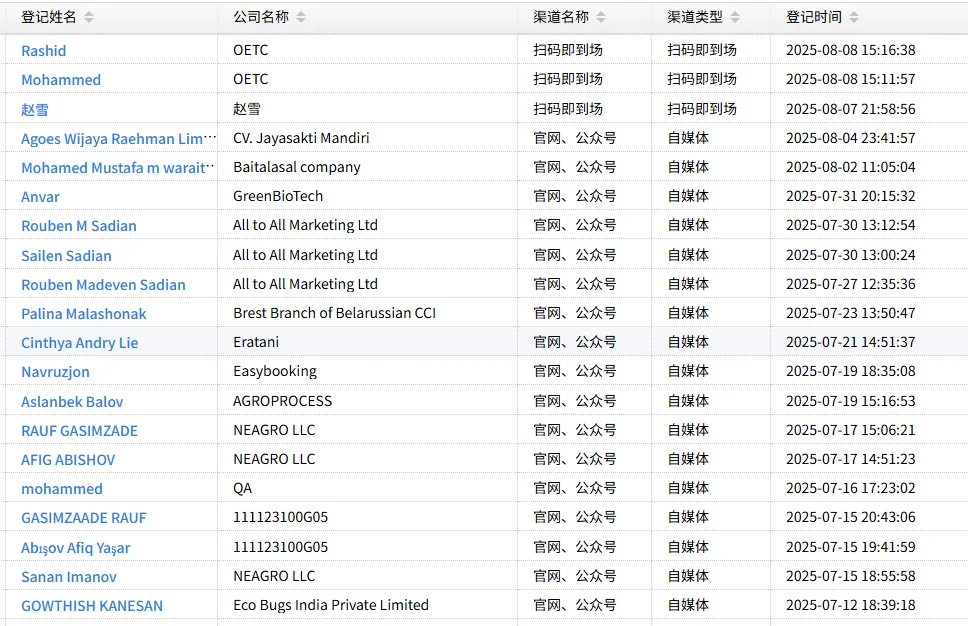Select Brest Branch of Belarussian CCI cell
The image size is (968, 626).
pos(334,312)
